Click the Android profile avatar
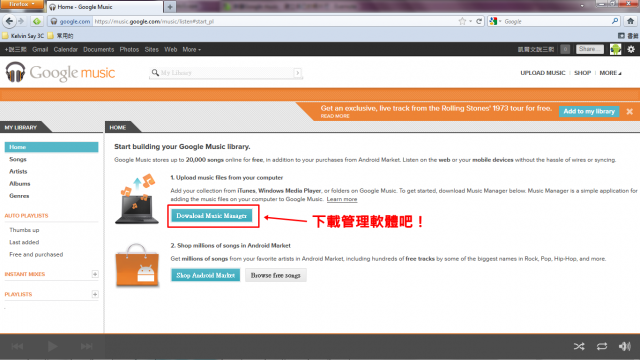This screenshot has height=360, width=640. pyautogui.click(x=616, y=49)
